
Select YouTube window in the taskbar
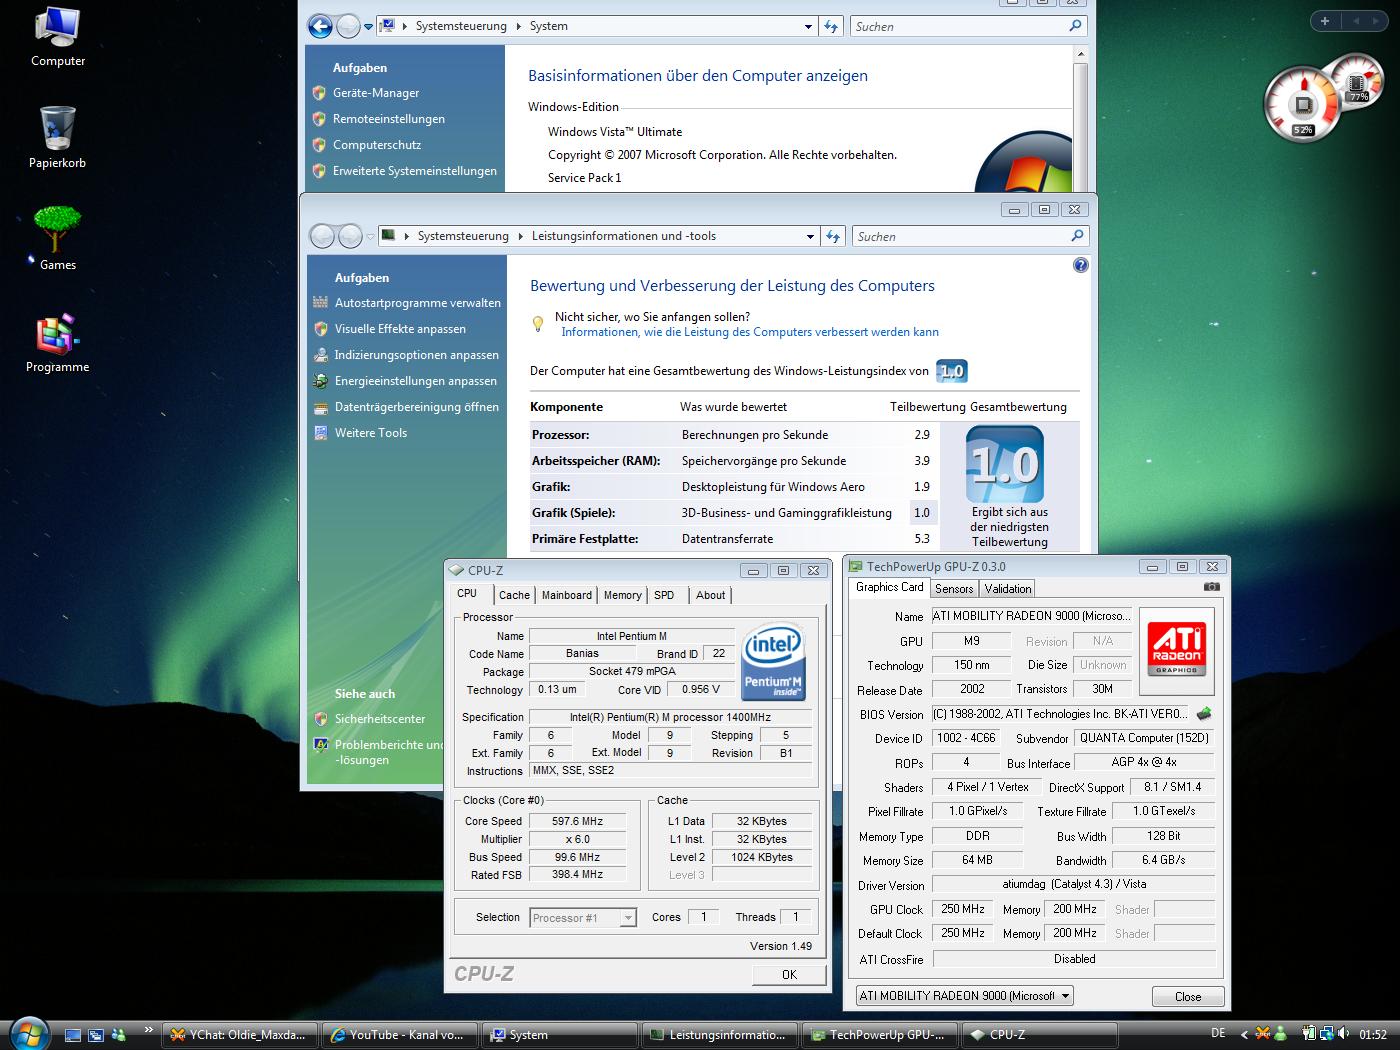pyautogui.click(x=398, y=1035)
